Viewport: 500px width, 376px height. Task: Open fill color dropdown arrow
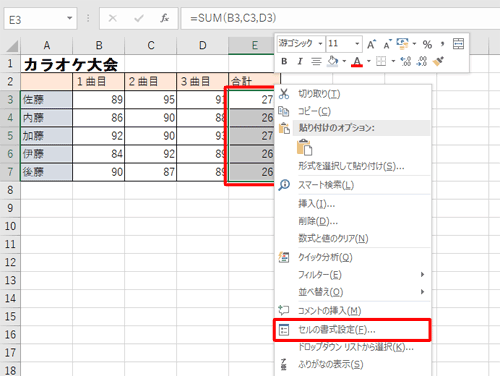344,61
